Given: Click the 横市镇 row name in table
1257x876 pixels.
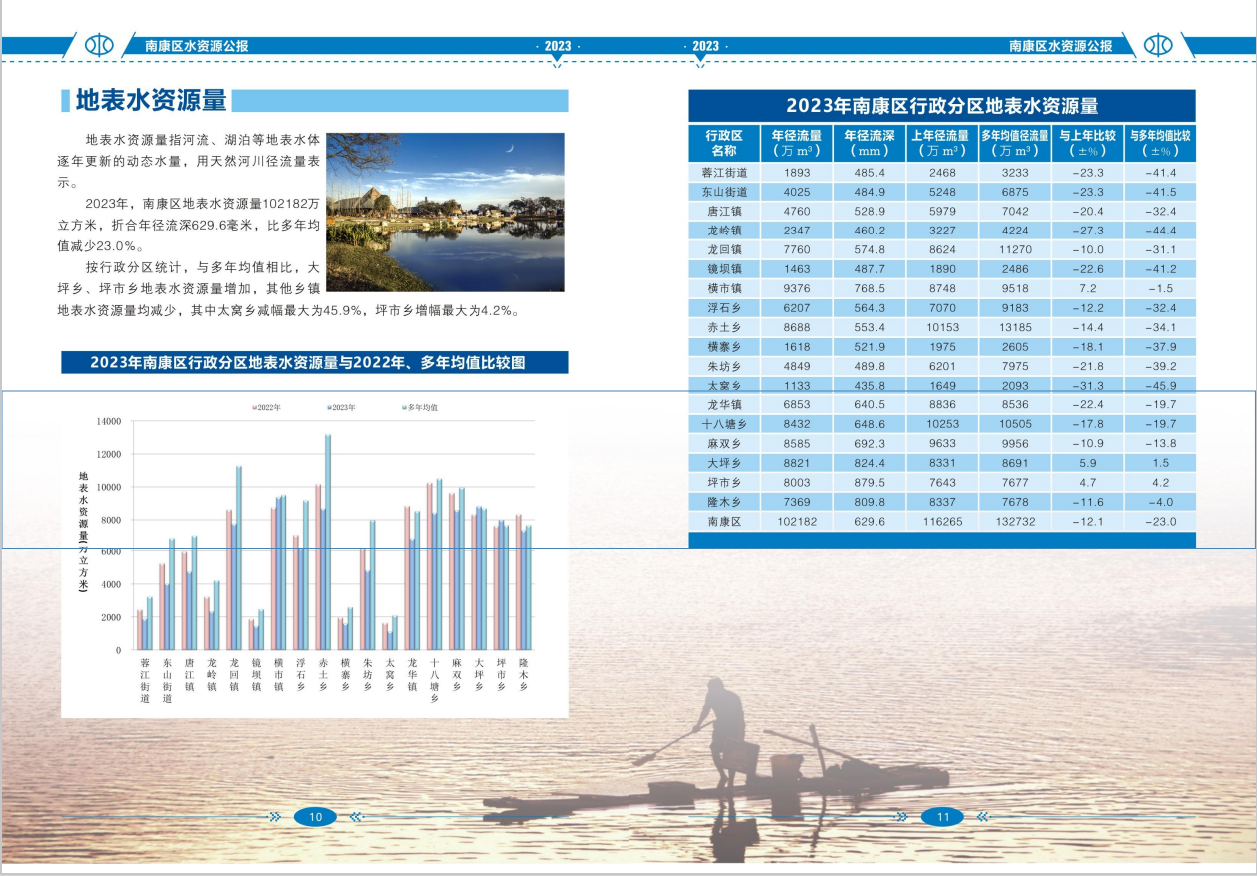Looking at the screenshot, I should [x=724, y=289].
